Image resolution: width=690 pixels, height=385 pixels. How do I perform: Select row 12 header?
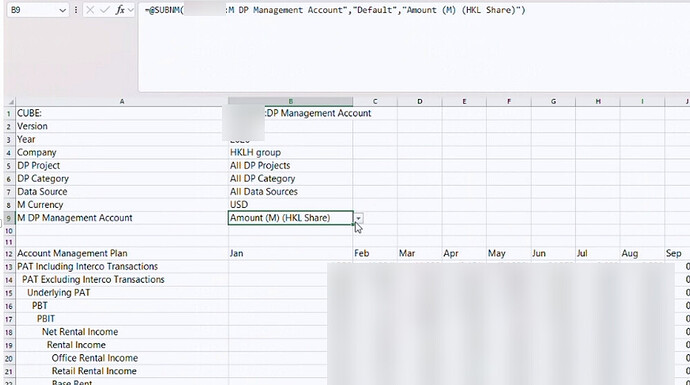pos(9,254)
